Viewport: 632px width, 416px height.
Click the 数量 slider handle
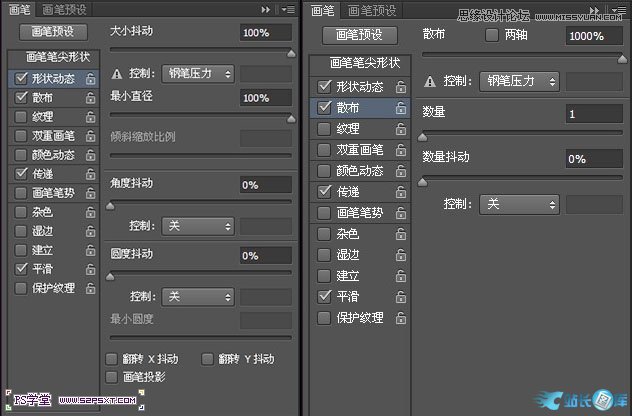[422, 137]
